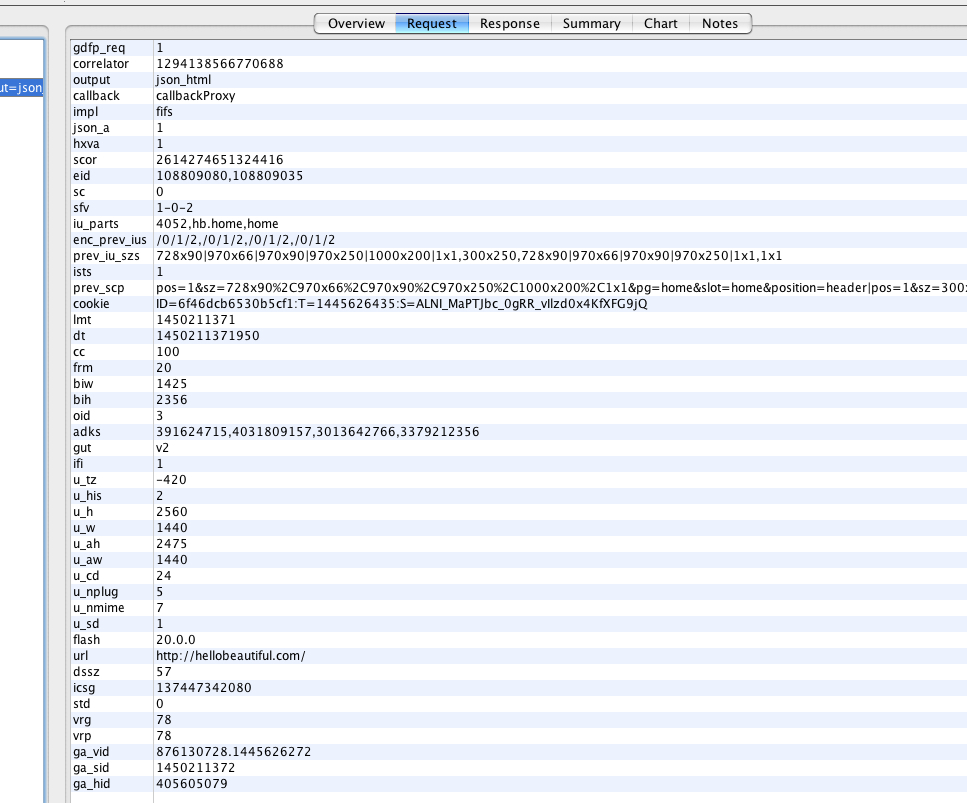The image size is (967, 803).
Task: Select the 'callbackProxy' callback value
Action: point(195,96)
